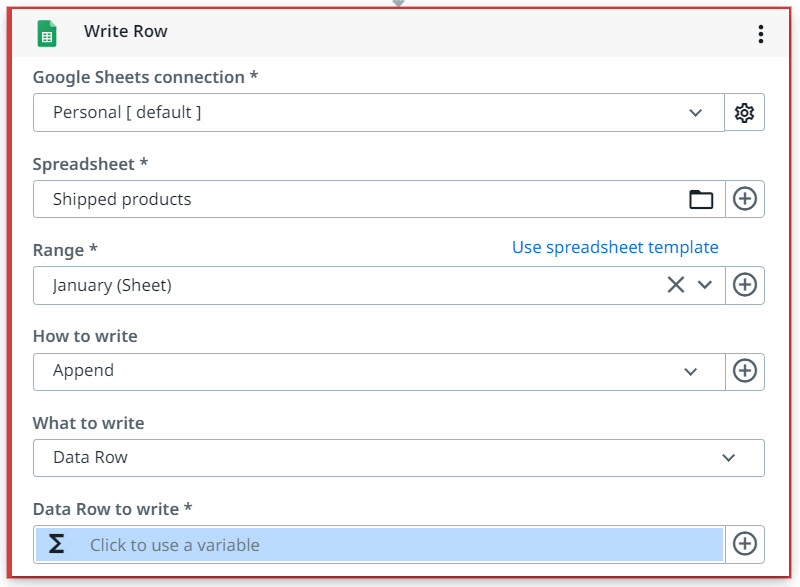The width and height of the screenshot is (800, 587).
Task: Open the How to write Append dropdown
Action: tap(690, 371)
